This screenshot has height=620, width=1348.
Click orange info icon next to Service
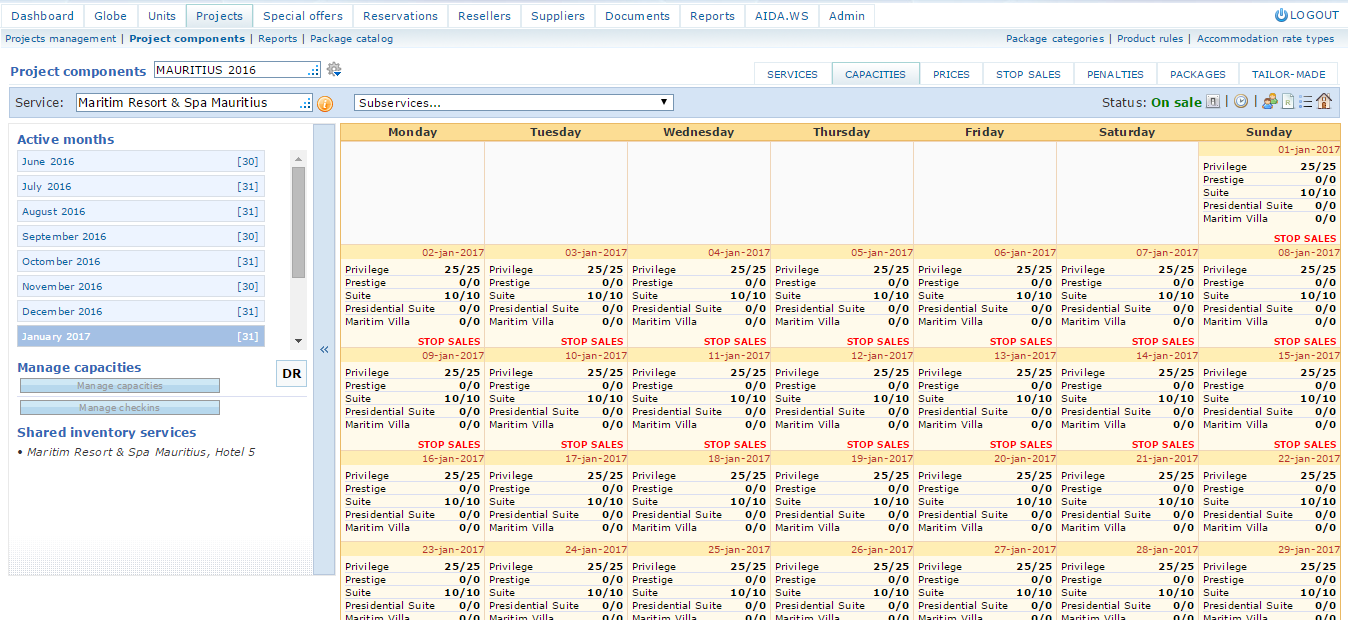pyautogui.click(x=325, y=103)
